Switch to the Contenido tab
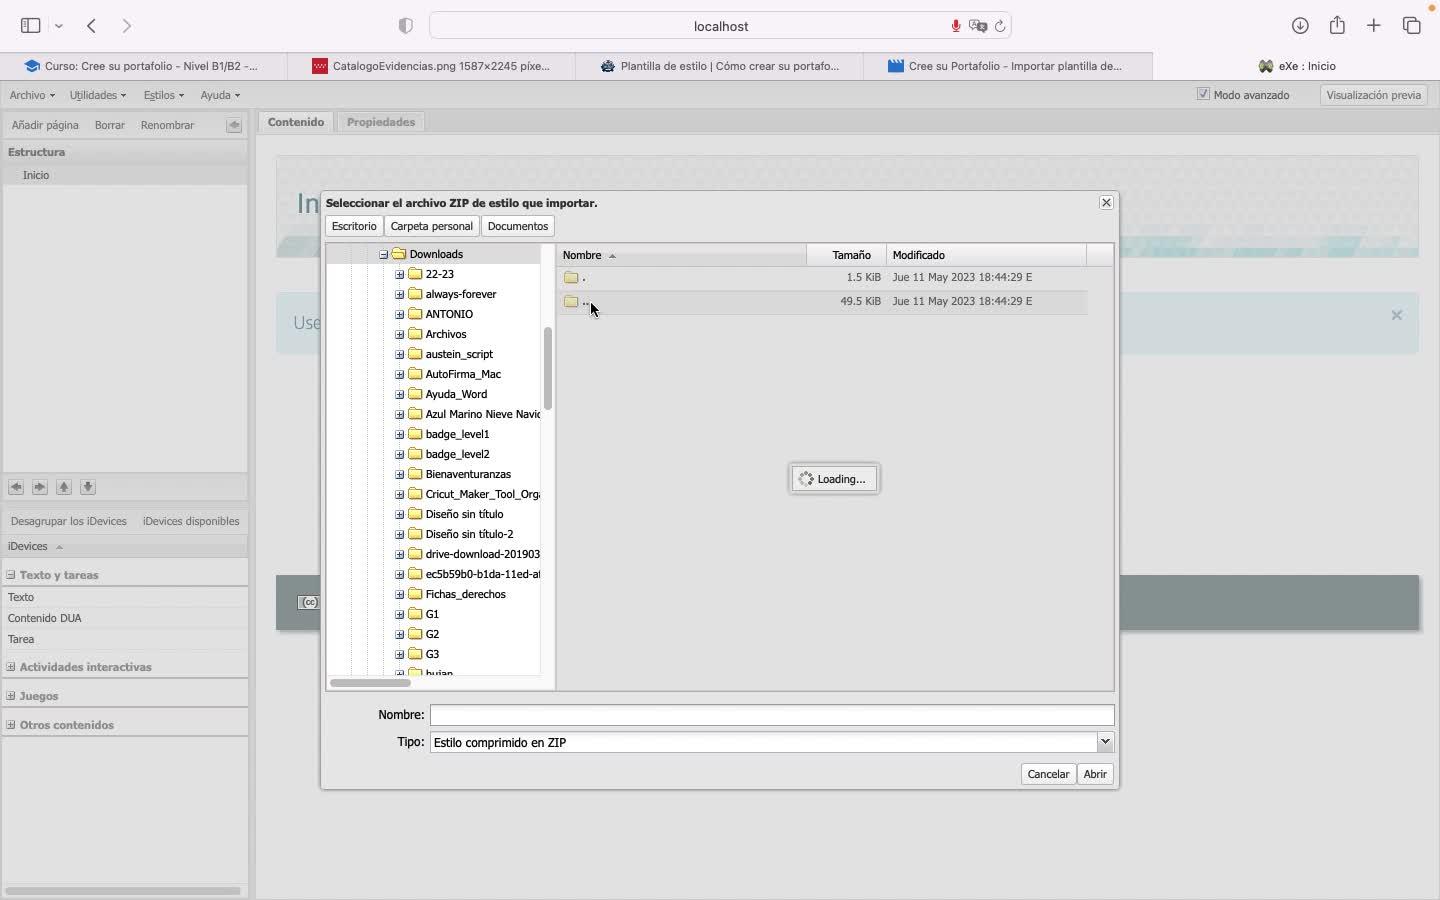The image size is (1440, 900). click(x=296, y=122)
